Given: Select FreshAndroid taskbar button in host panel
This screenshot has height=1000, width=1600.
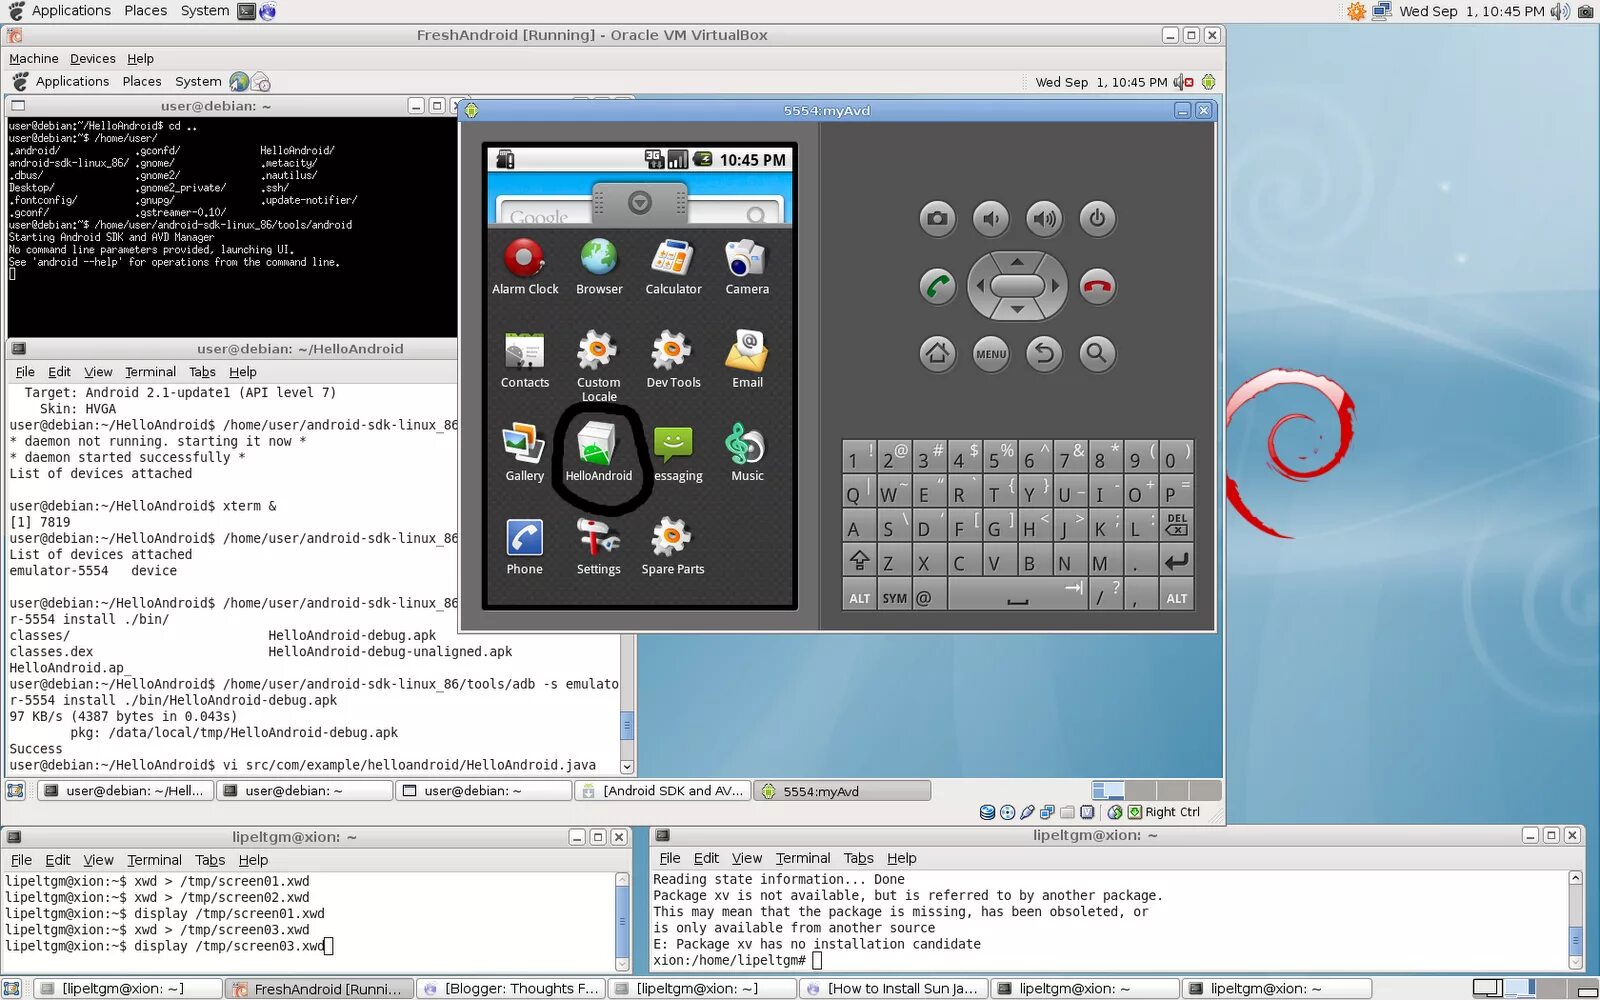Looking at the screenshot, I should pyautogui.click(x=318, y=989).
